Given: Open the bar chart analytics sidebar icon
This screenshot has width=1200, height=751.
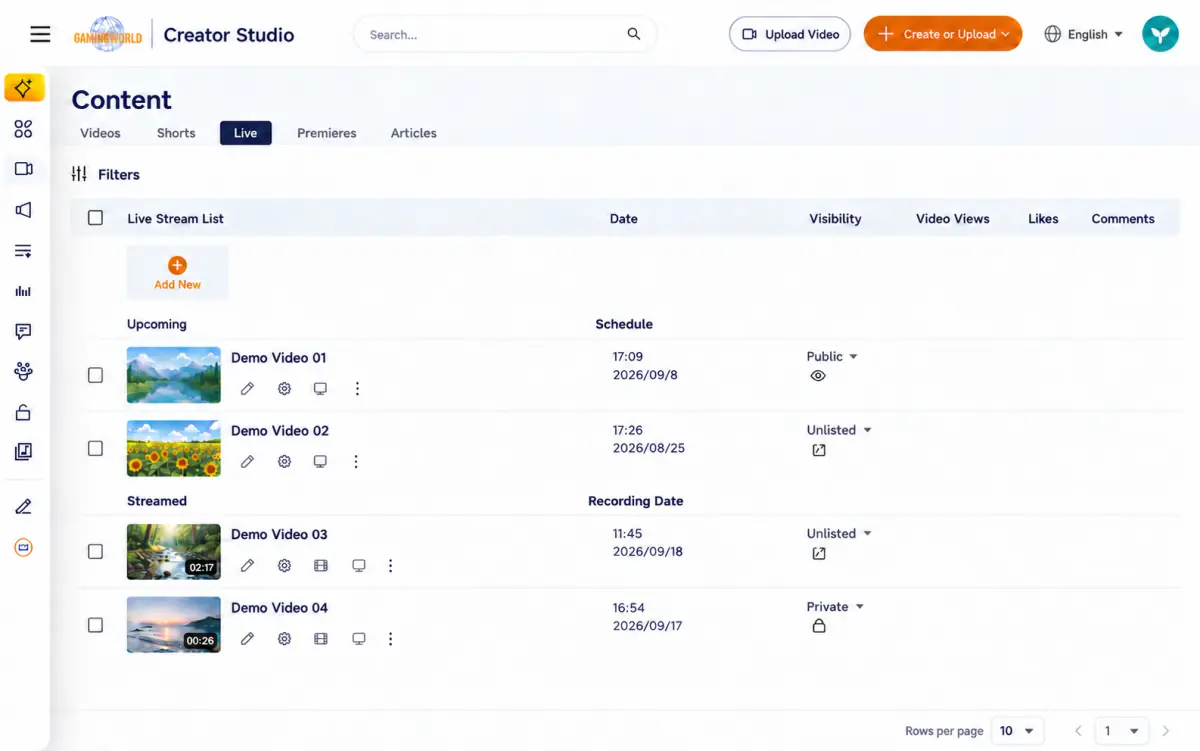Looking at the screenshot, I should [x=24, y=291].
